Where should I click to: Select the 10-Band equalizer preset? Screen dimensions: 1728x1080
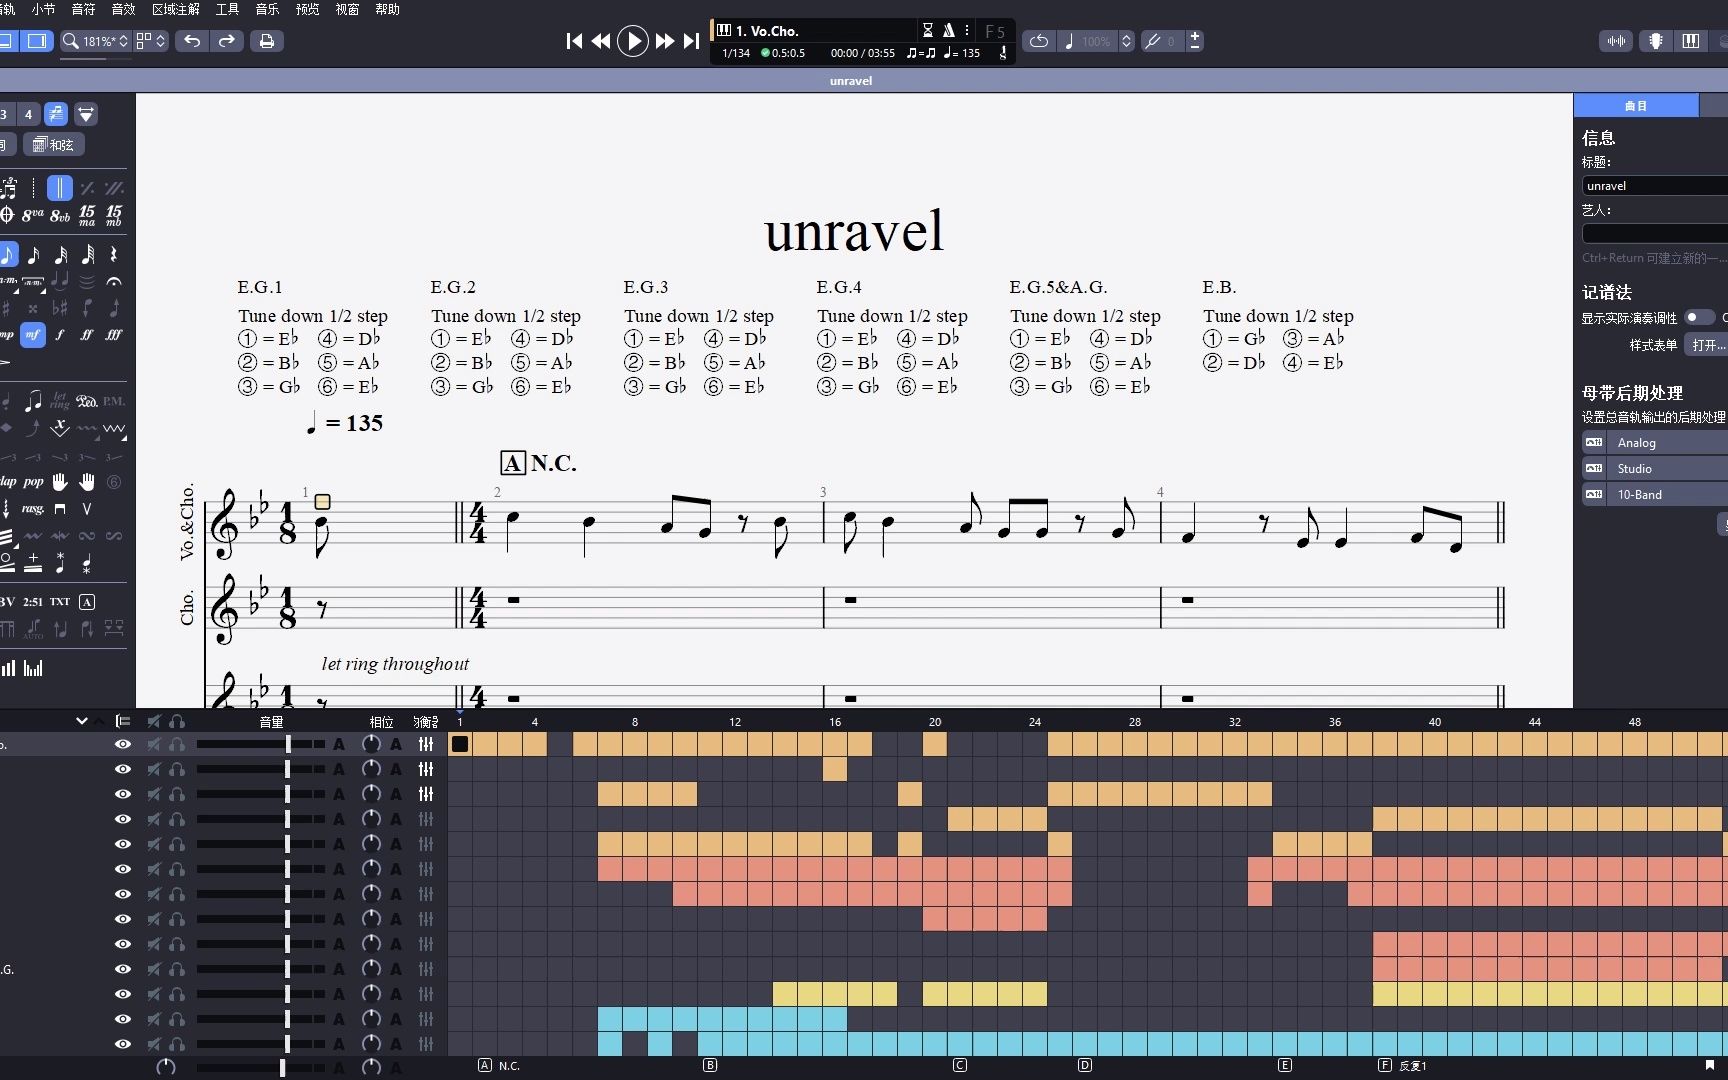[x=1655, y=494]
